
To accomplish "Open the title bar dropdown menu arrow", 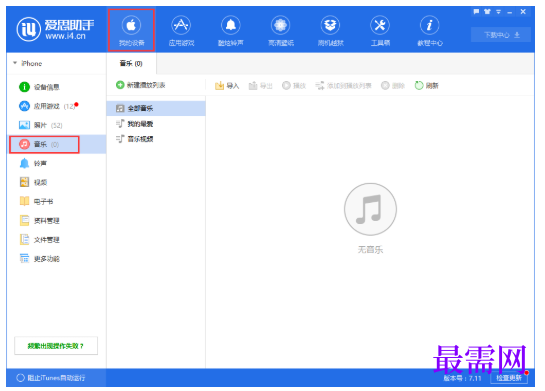I will click(x=498, y=12).
